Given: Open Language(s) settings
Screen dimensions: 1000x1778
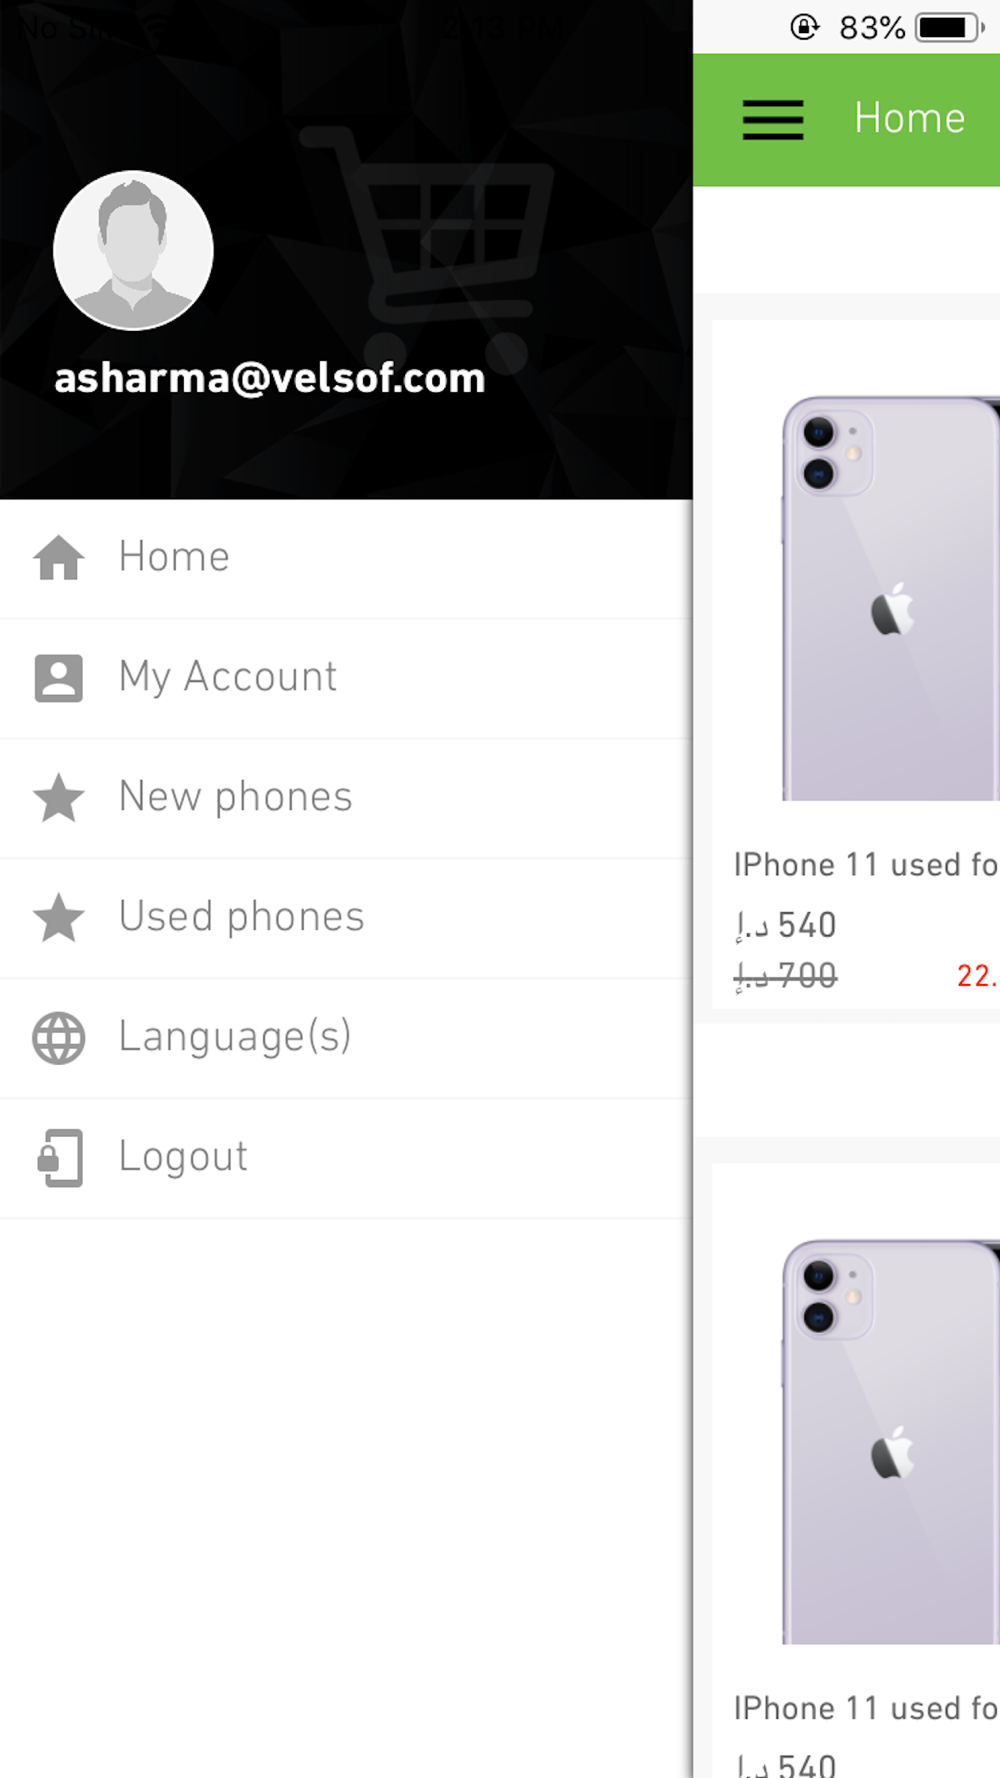Looking at the screenshot, I should pyautogui.click(x=346, y=1038).
